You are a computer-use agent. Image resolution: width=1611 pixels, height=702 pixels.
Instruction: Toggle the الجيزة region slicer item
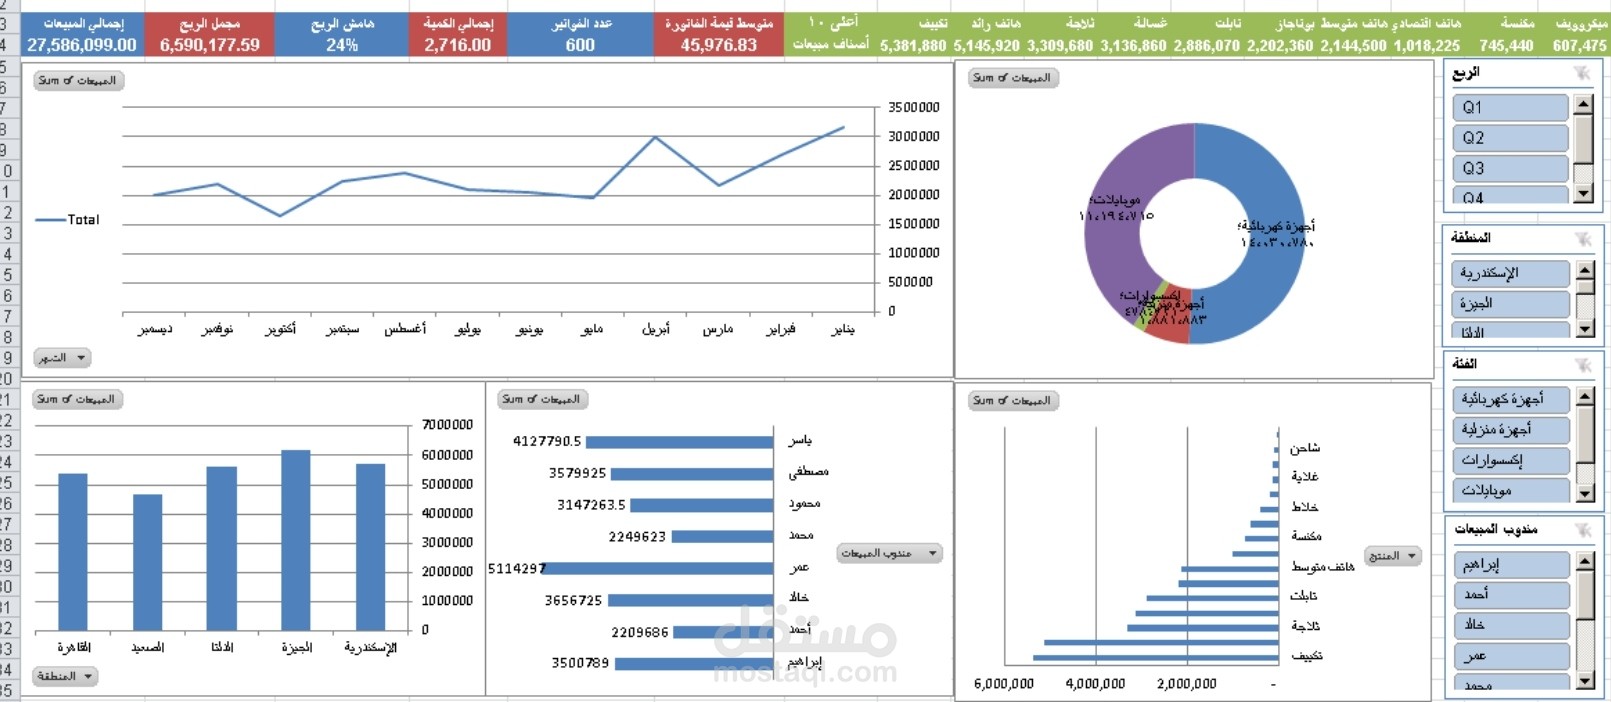(x=1510, y=303)
